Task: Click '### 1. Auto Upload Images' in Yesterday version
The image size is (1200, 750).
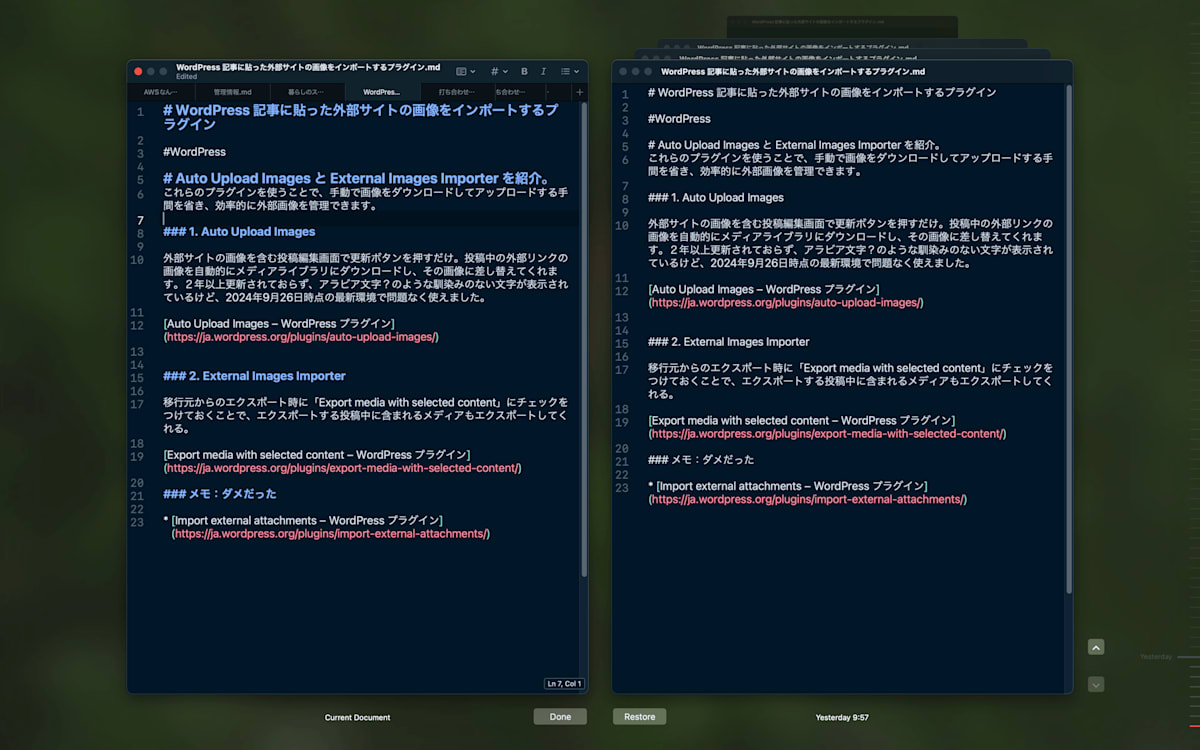Action: pyautogui.click(x=716, y=198)
